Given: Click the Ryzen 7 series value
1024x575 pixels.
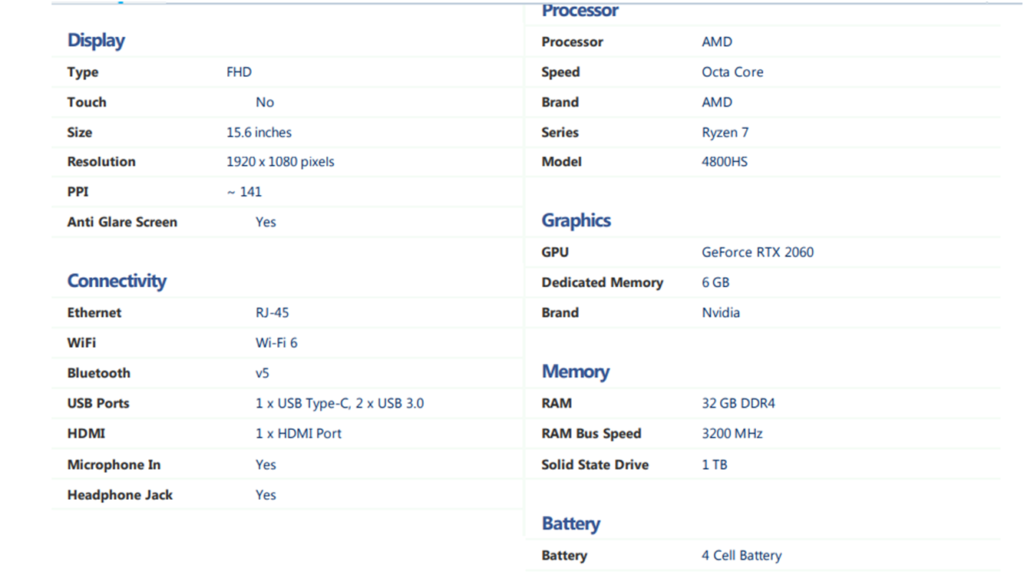Looking at the screenshot, I should [x=725, y=132].
